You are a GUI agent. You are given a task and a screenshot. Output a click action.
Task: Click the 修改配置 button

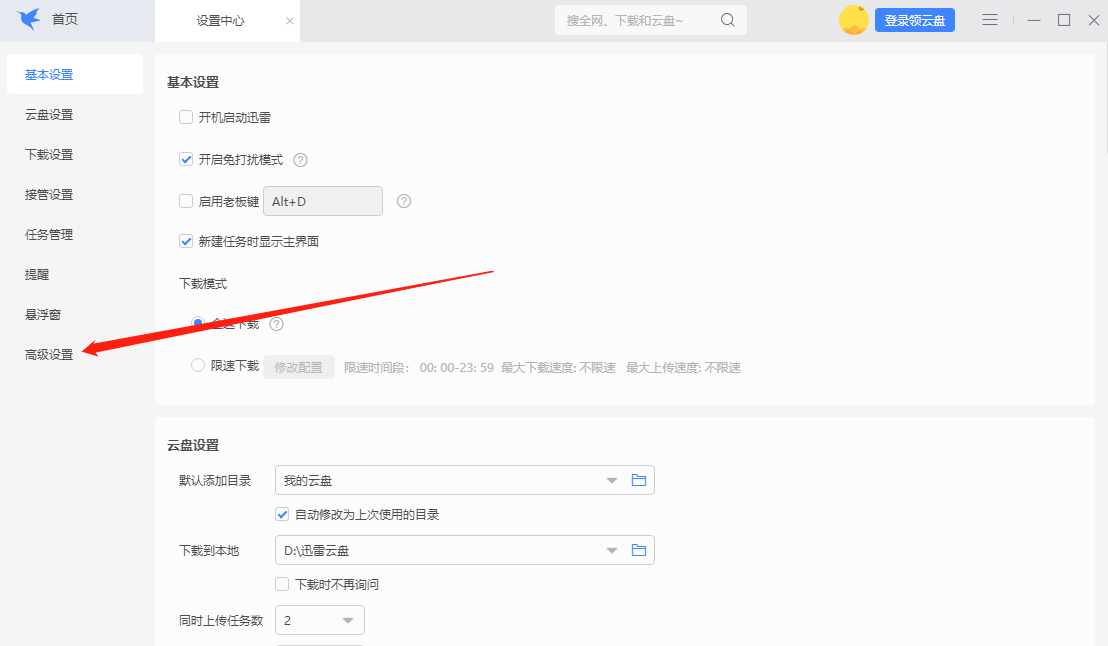coord(298,366)
